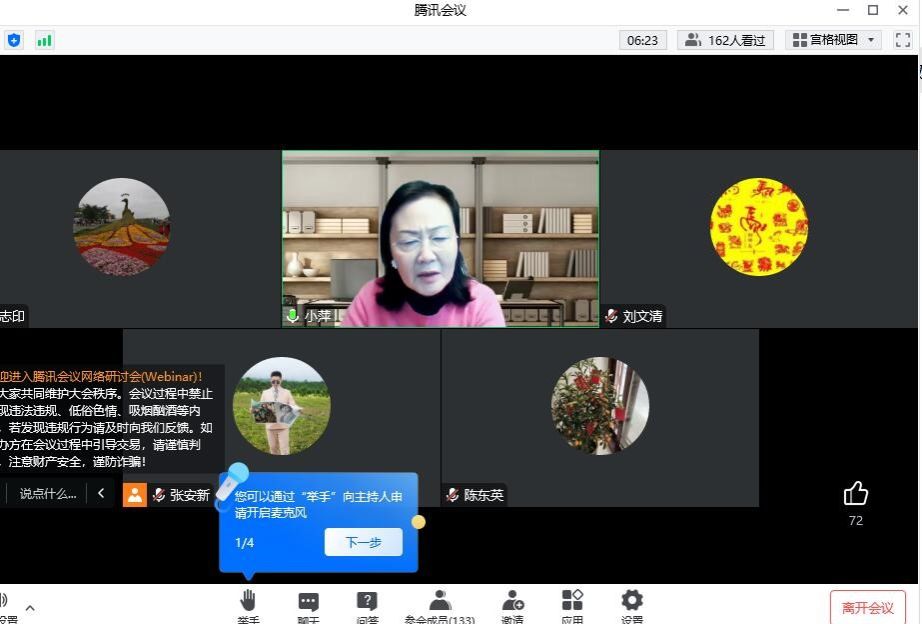Image resolution: width=922 pixels, height=624 pixels.
Task: Click the invite (邀请) icon
Action: click(x=512, y=602)
